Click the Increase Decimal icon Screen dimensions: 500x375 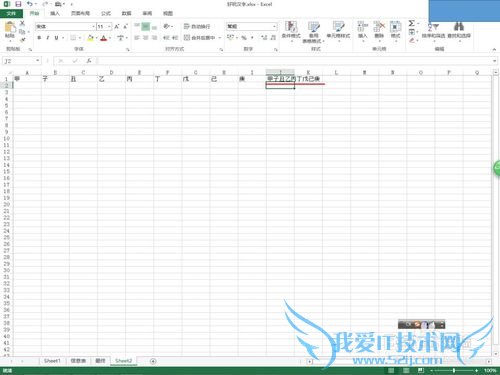pyautogui.click(x=264, y=38)
